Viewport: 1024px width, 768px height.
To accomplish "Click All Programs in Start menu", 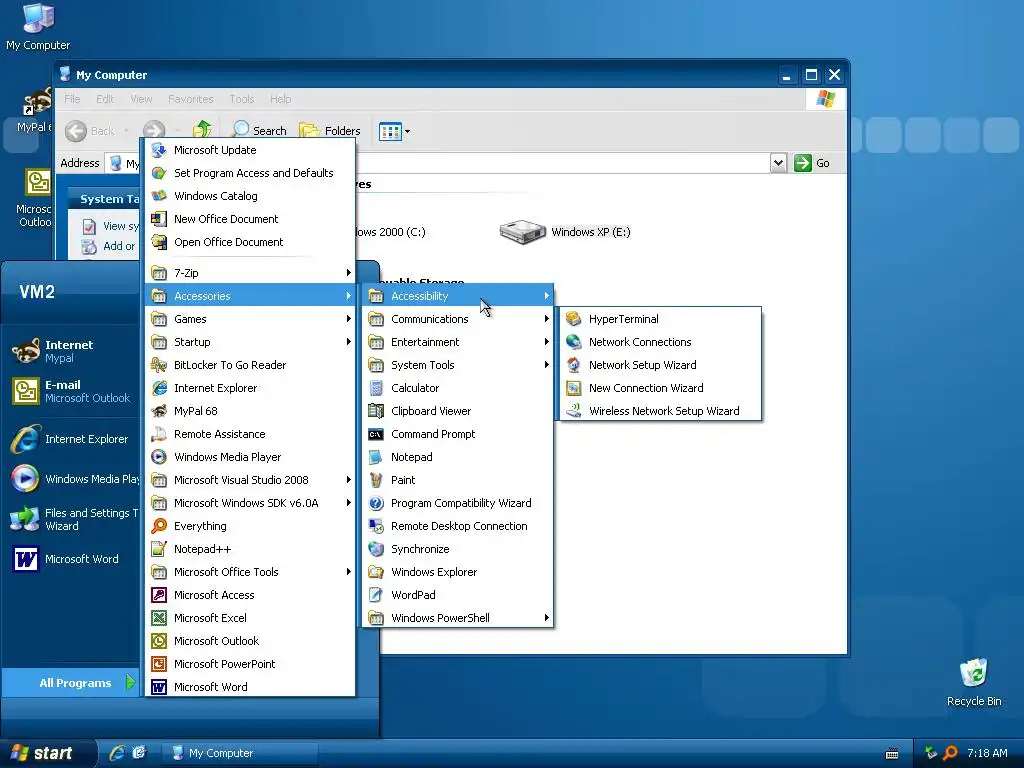I will (x=71, y=682).
